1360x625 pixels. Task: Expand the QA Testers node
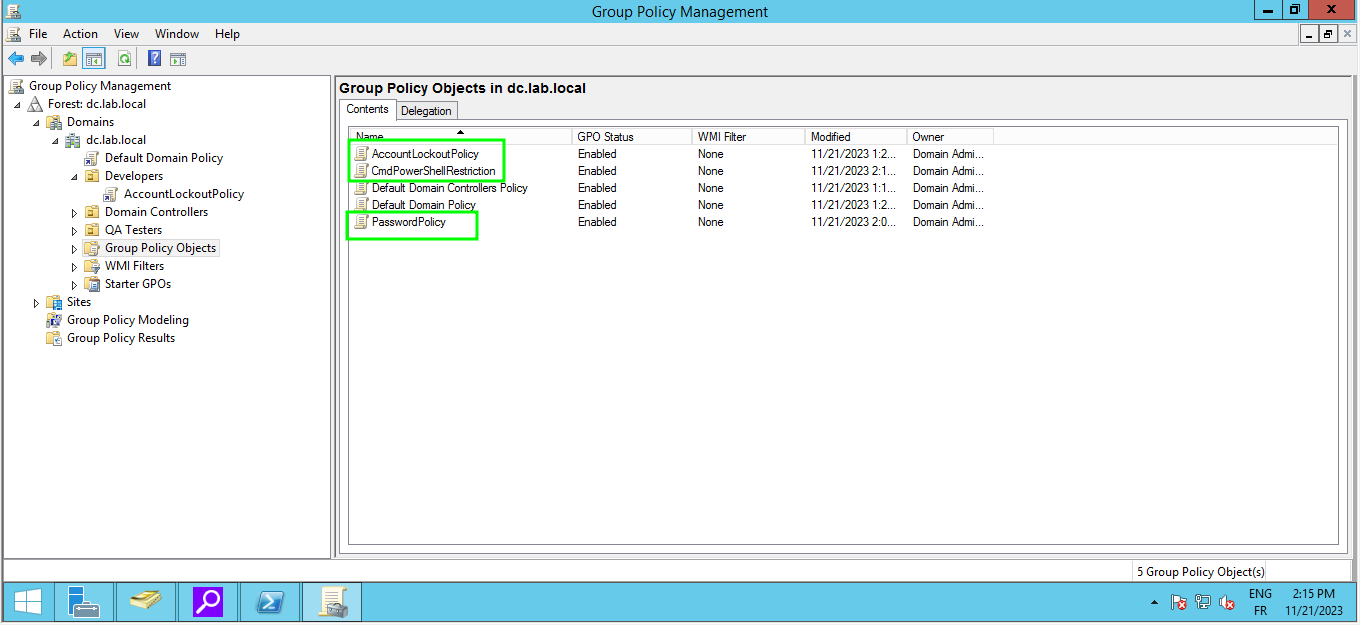74,231
